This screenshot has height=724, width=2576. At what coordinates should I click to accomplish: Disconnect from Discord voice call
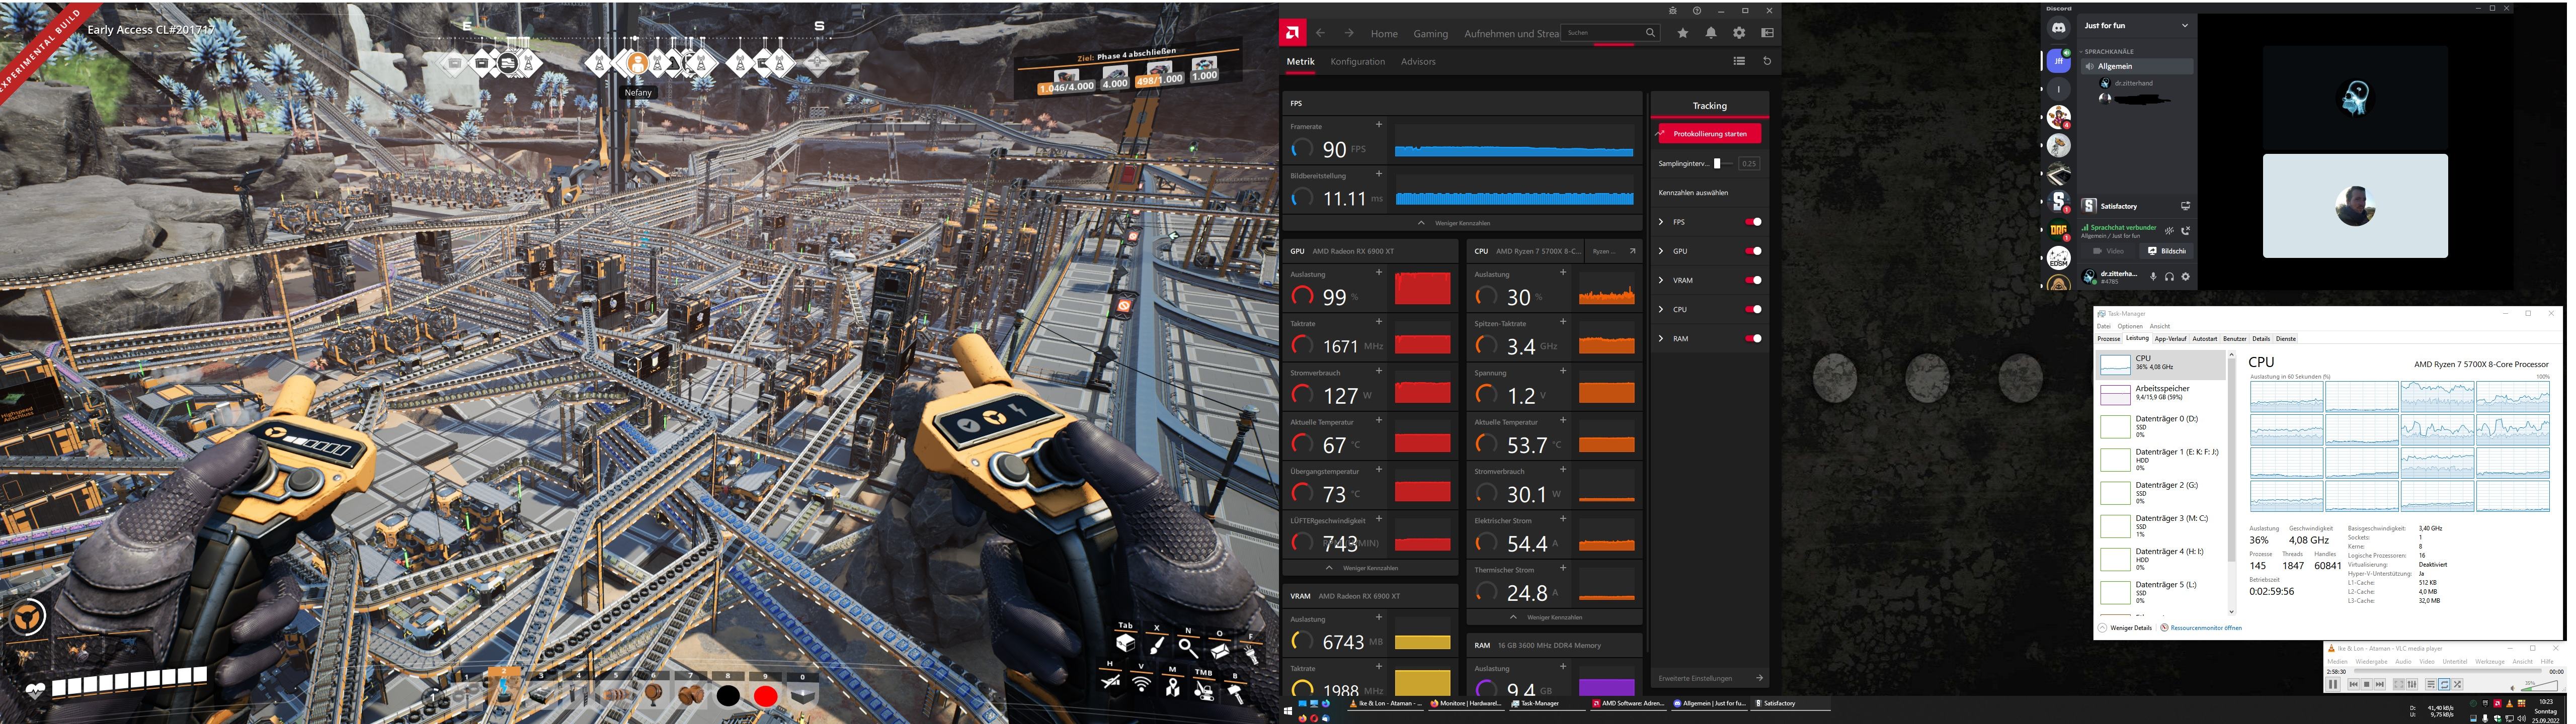tap(2185, 231)
